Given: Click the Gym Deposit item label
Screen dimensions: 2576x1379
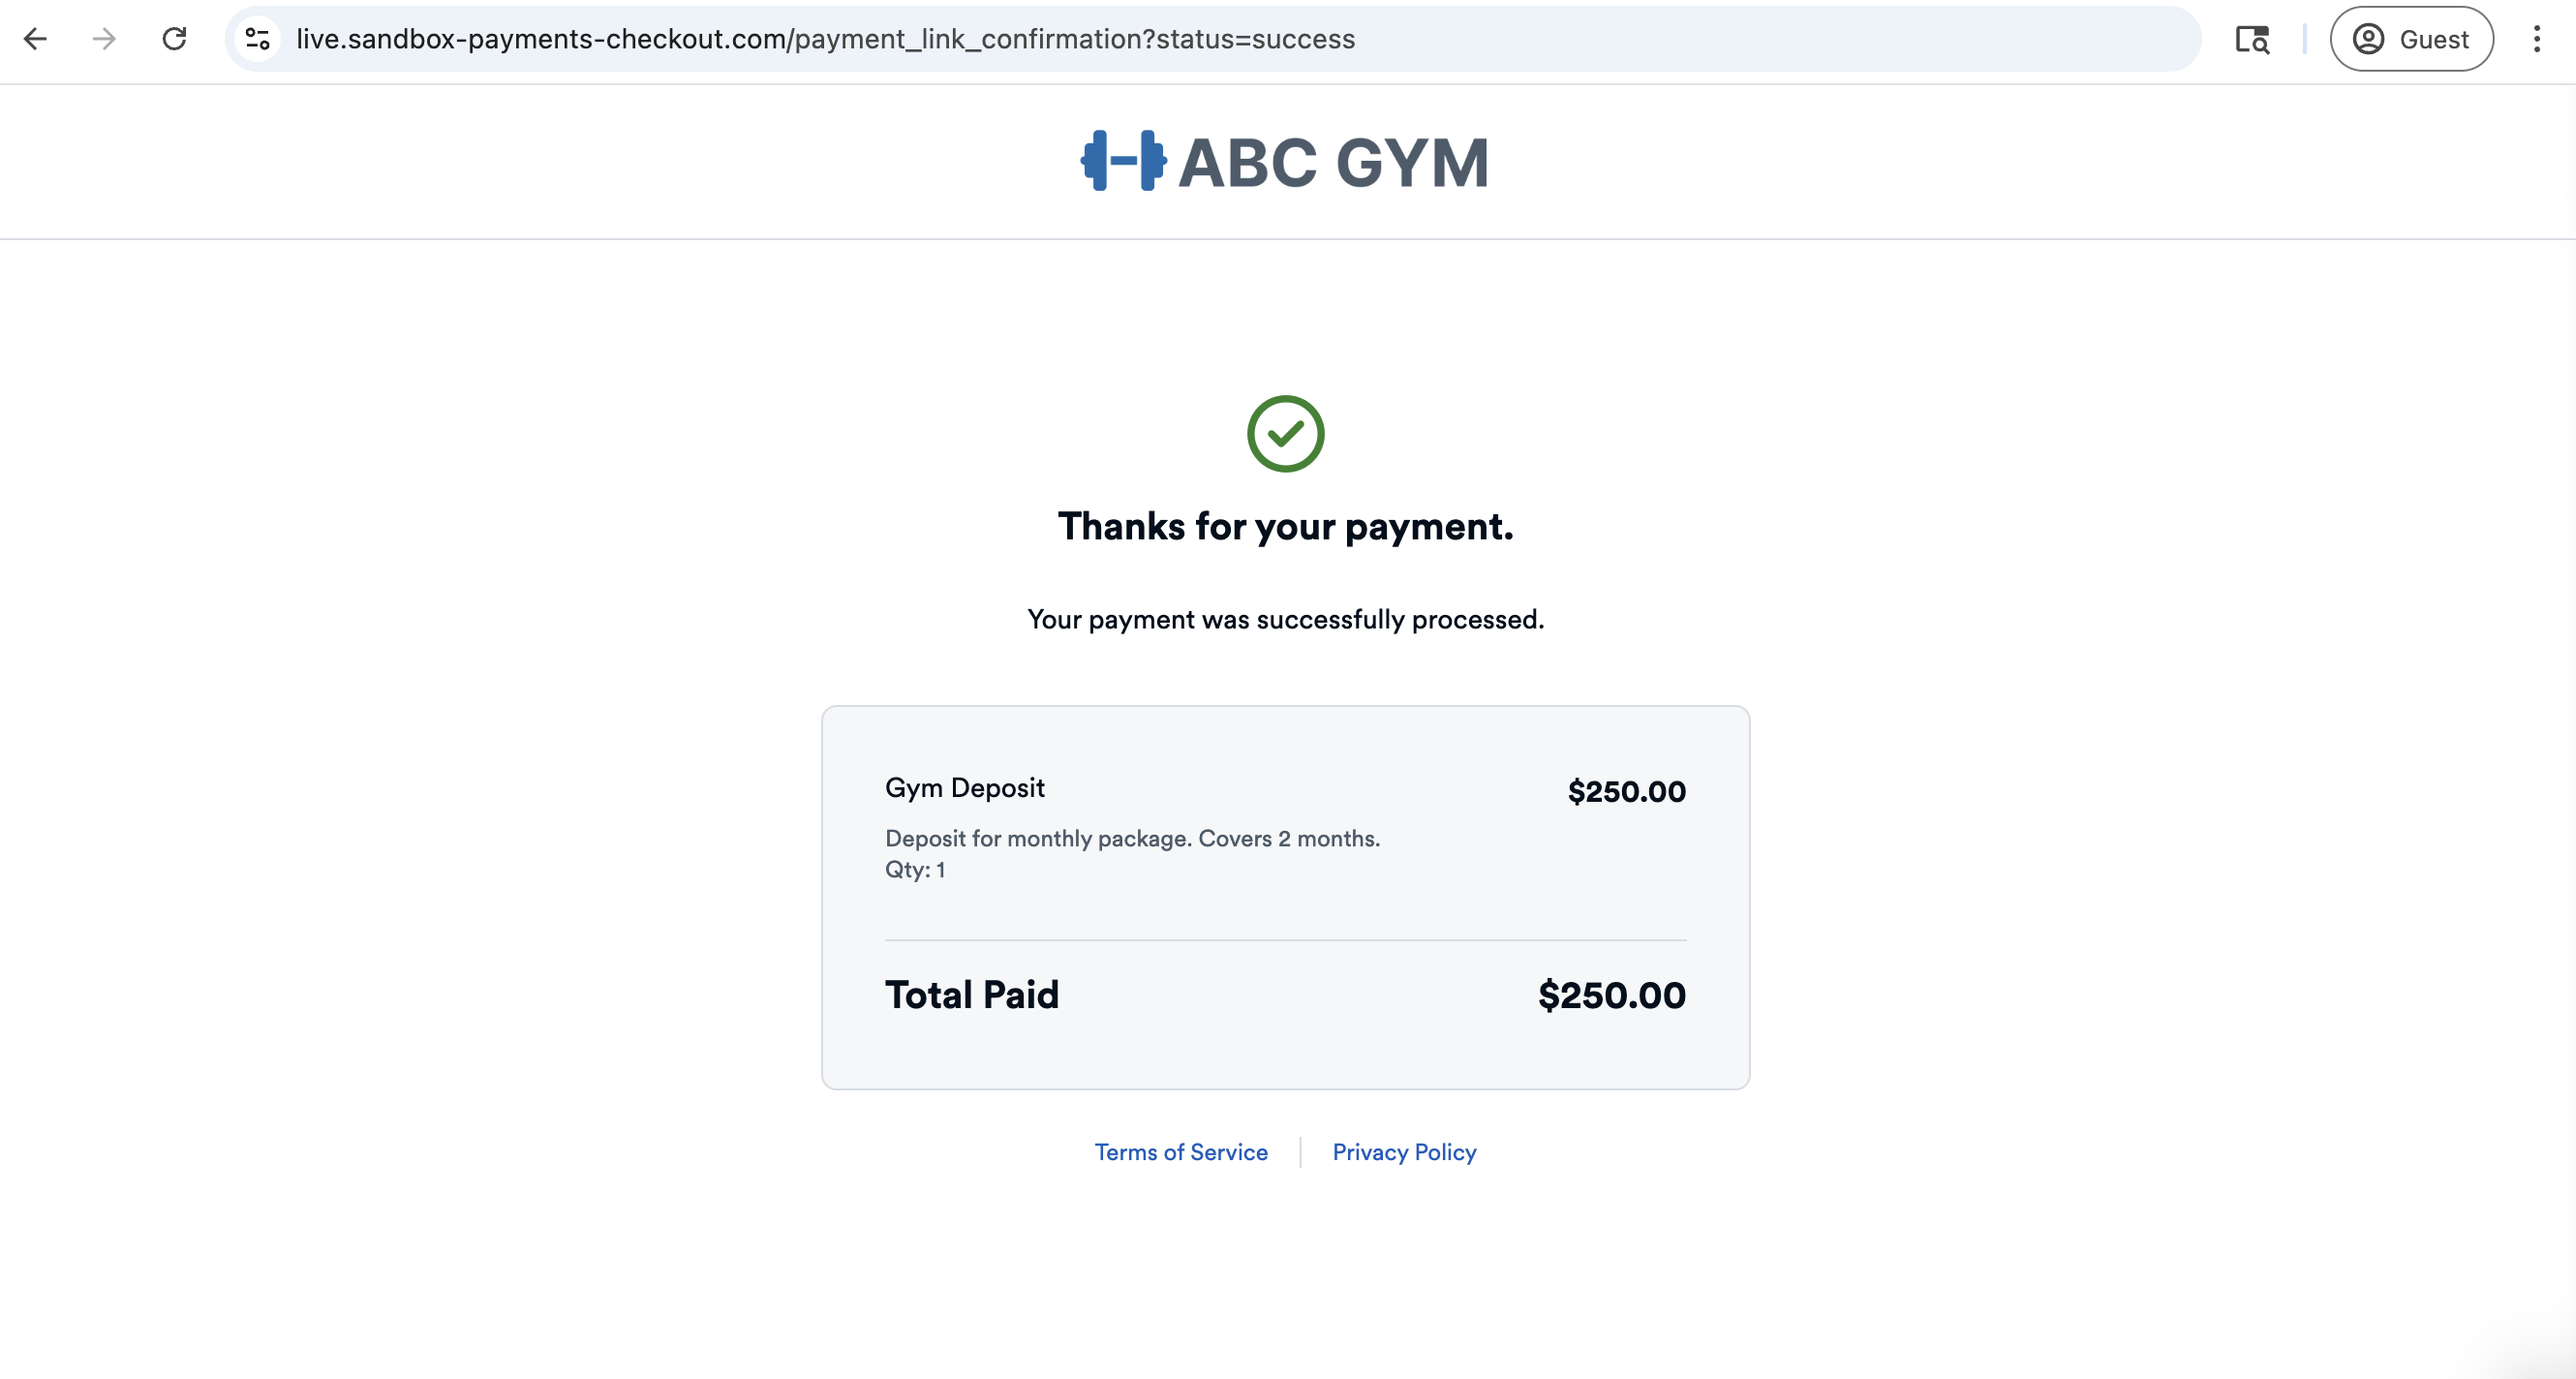Looking at the screenshot, I should 964,788.
